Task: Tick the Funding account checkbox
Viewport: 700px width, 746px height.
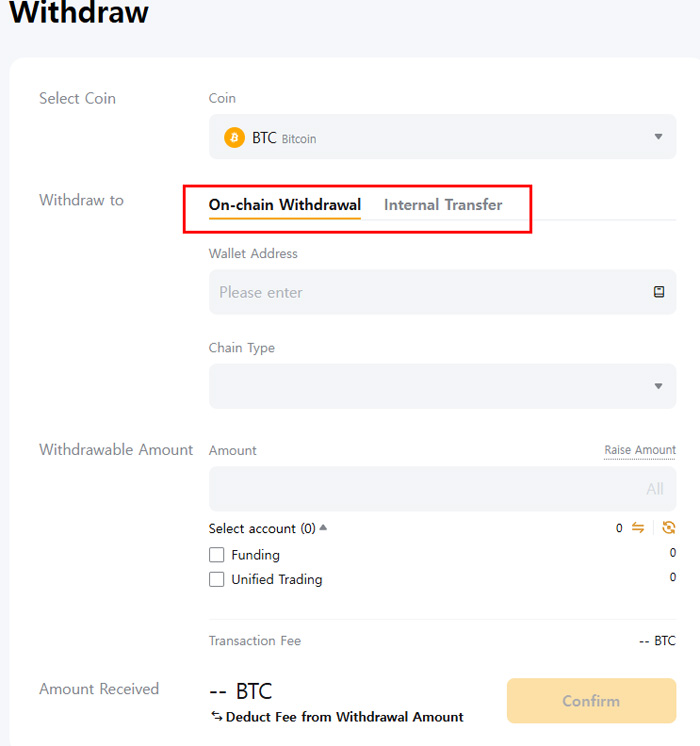Action: (216, 555)
